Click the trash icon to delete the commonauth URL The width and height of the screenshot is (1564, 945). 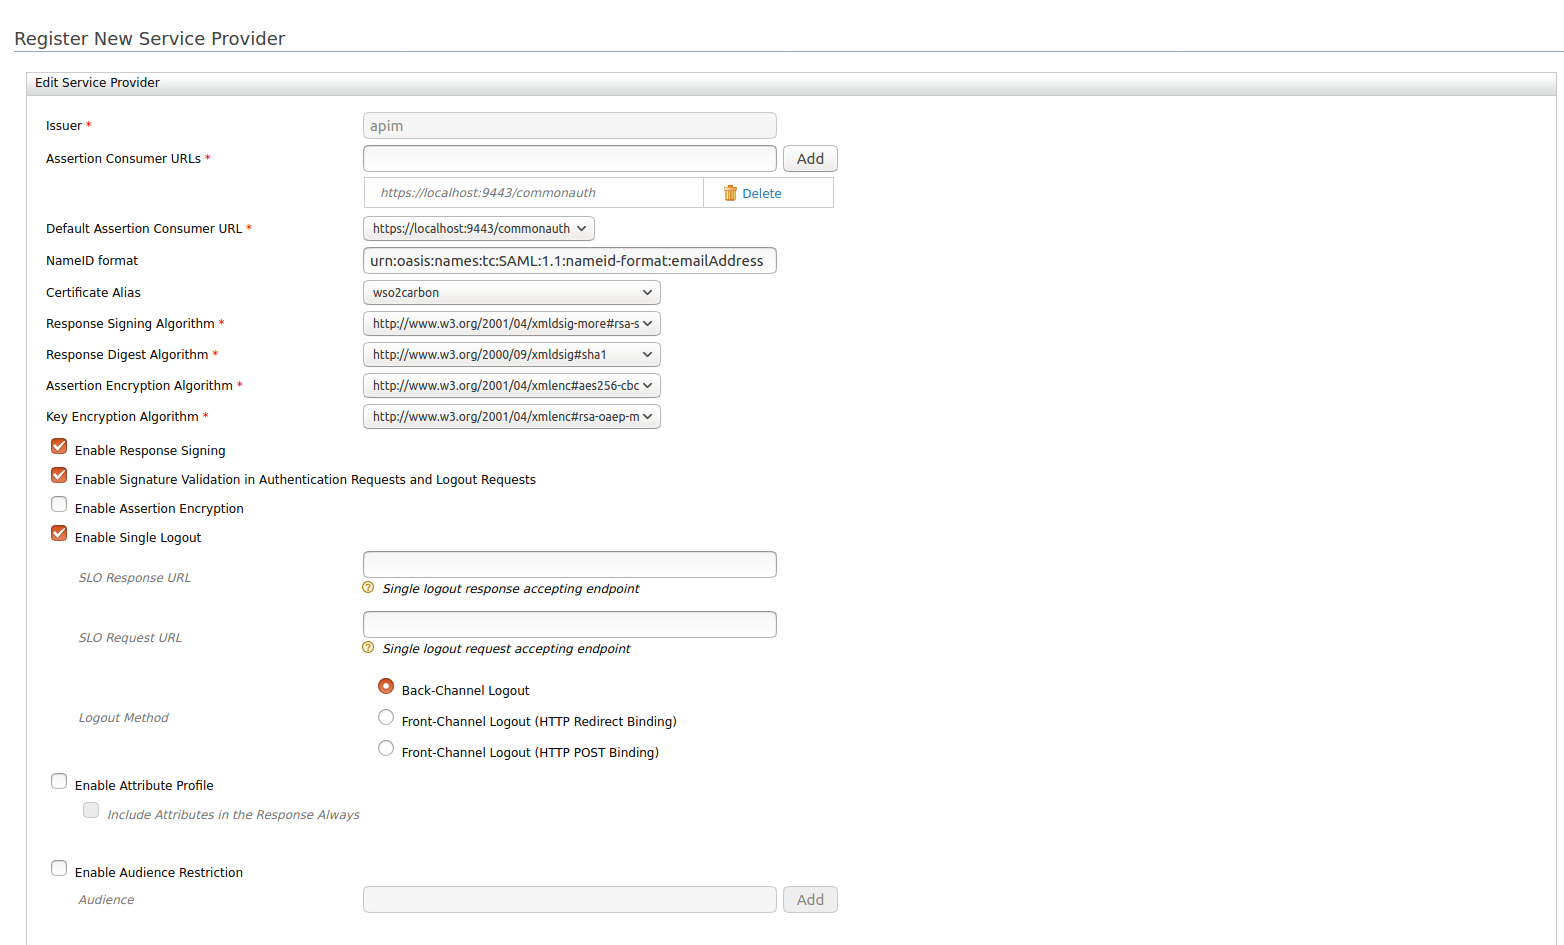(730, 192)
